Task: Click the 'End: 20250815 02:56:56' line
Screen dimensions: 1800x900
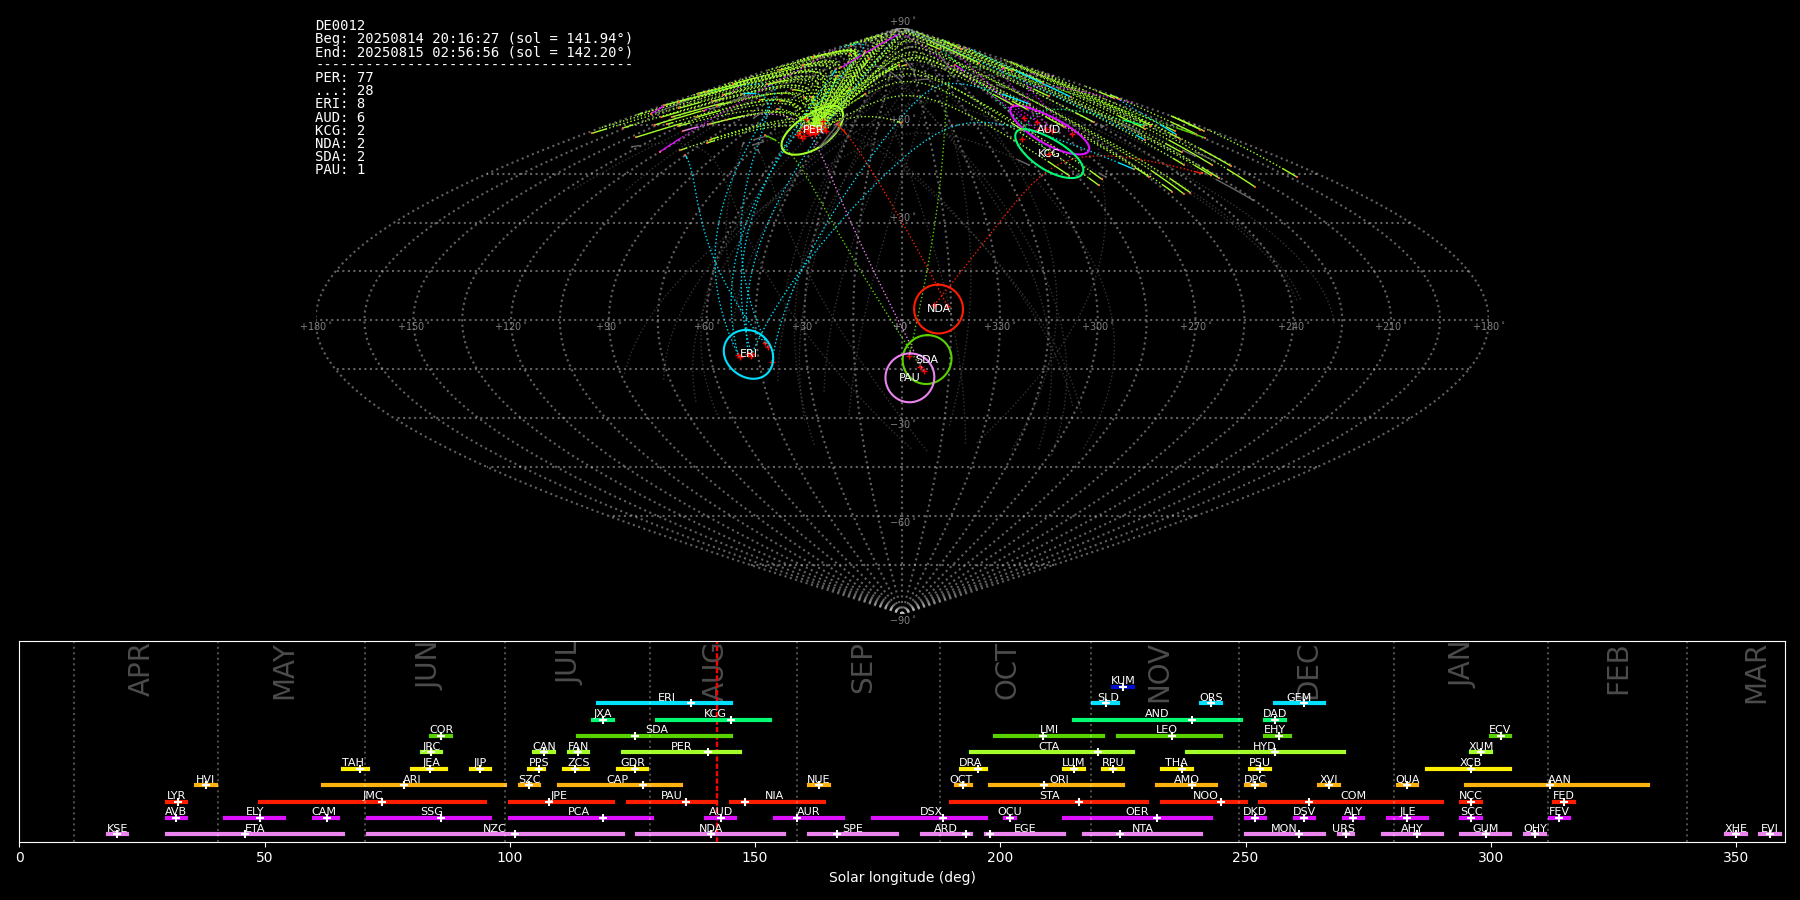Action: click(474, 52)
